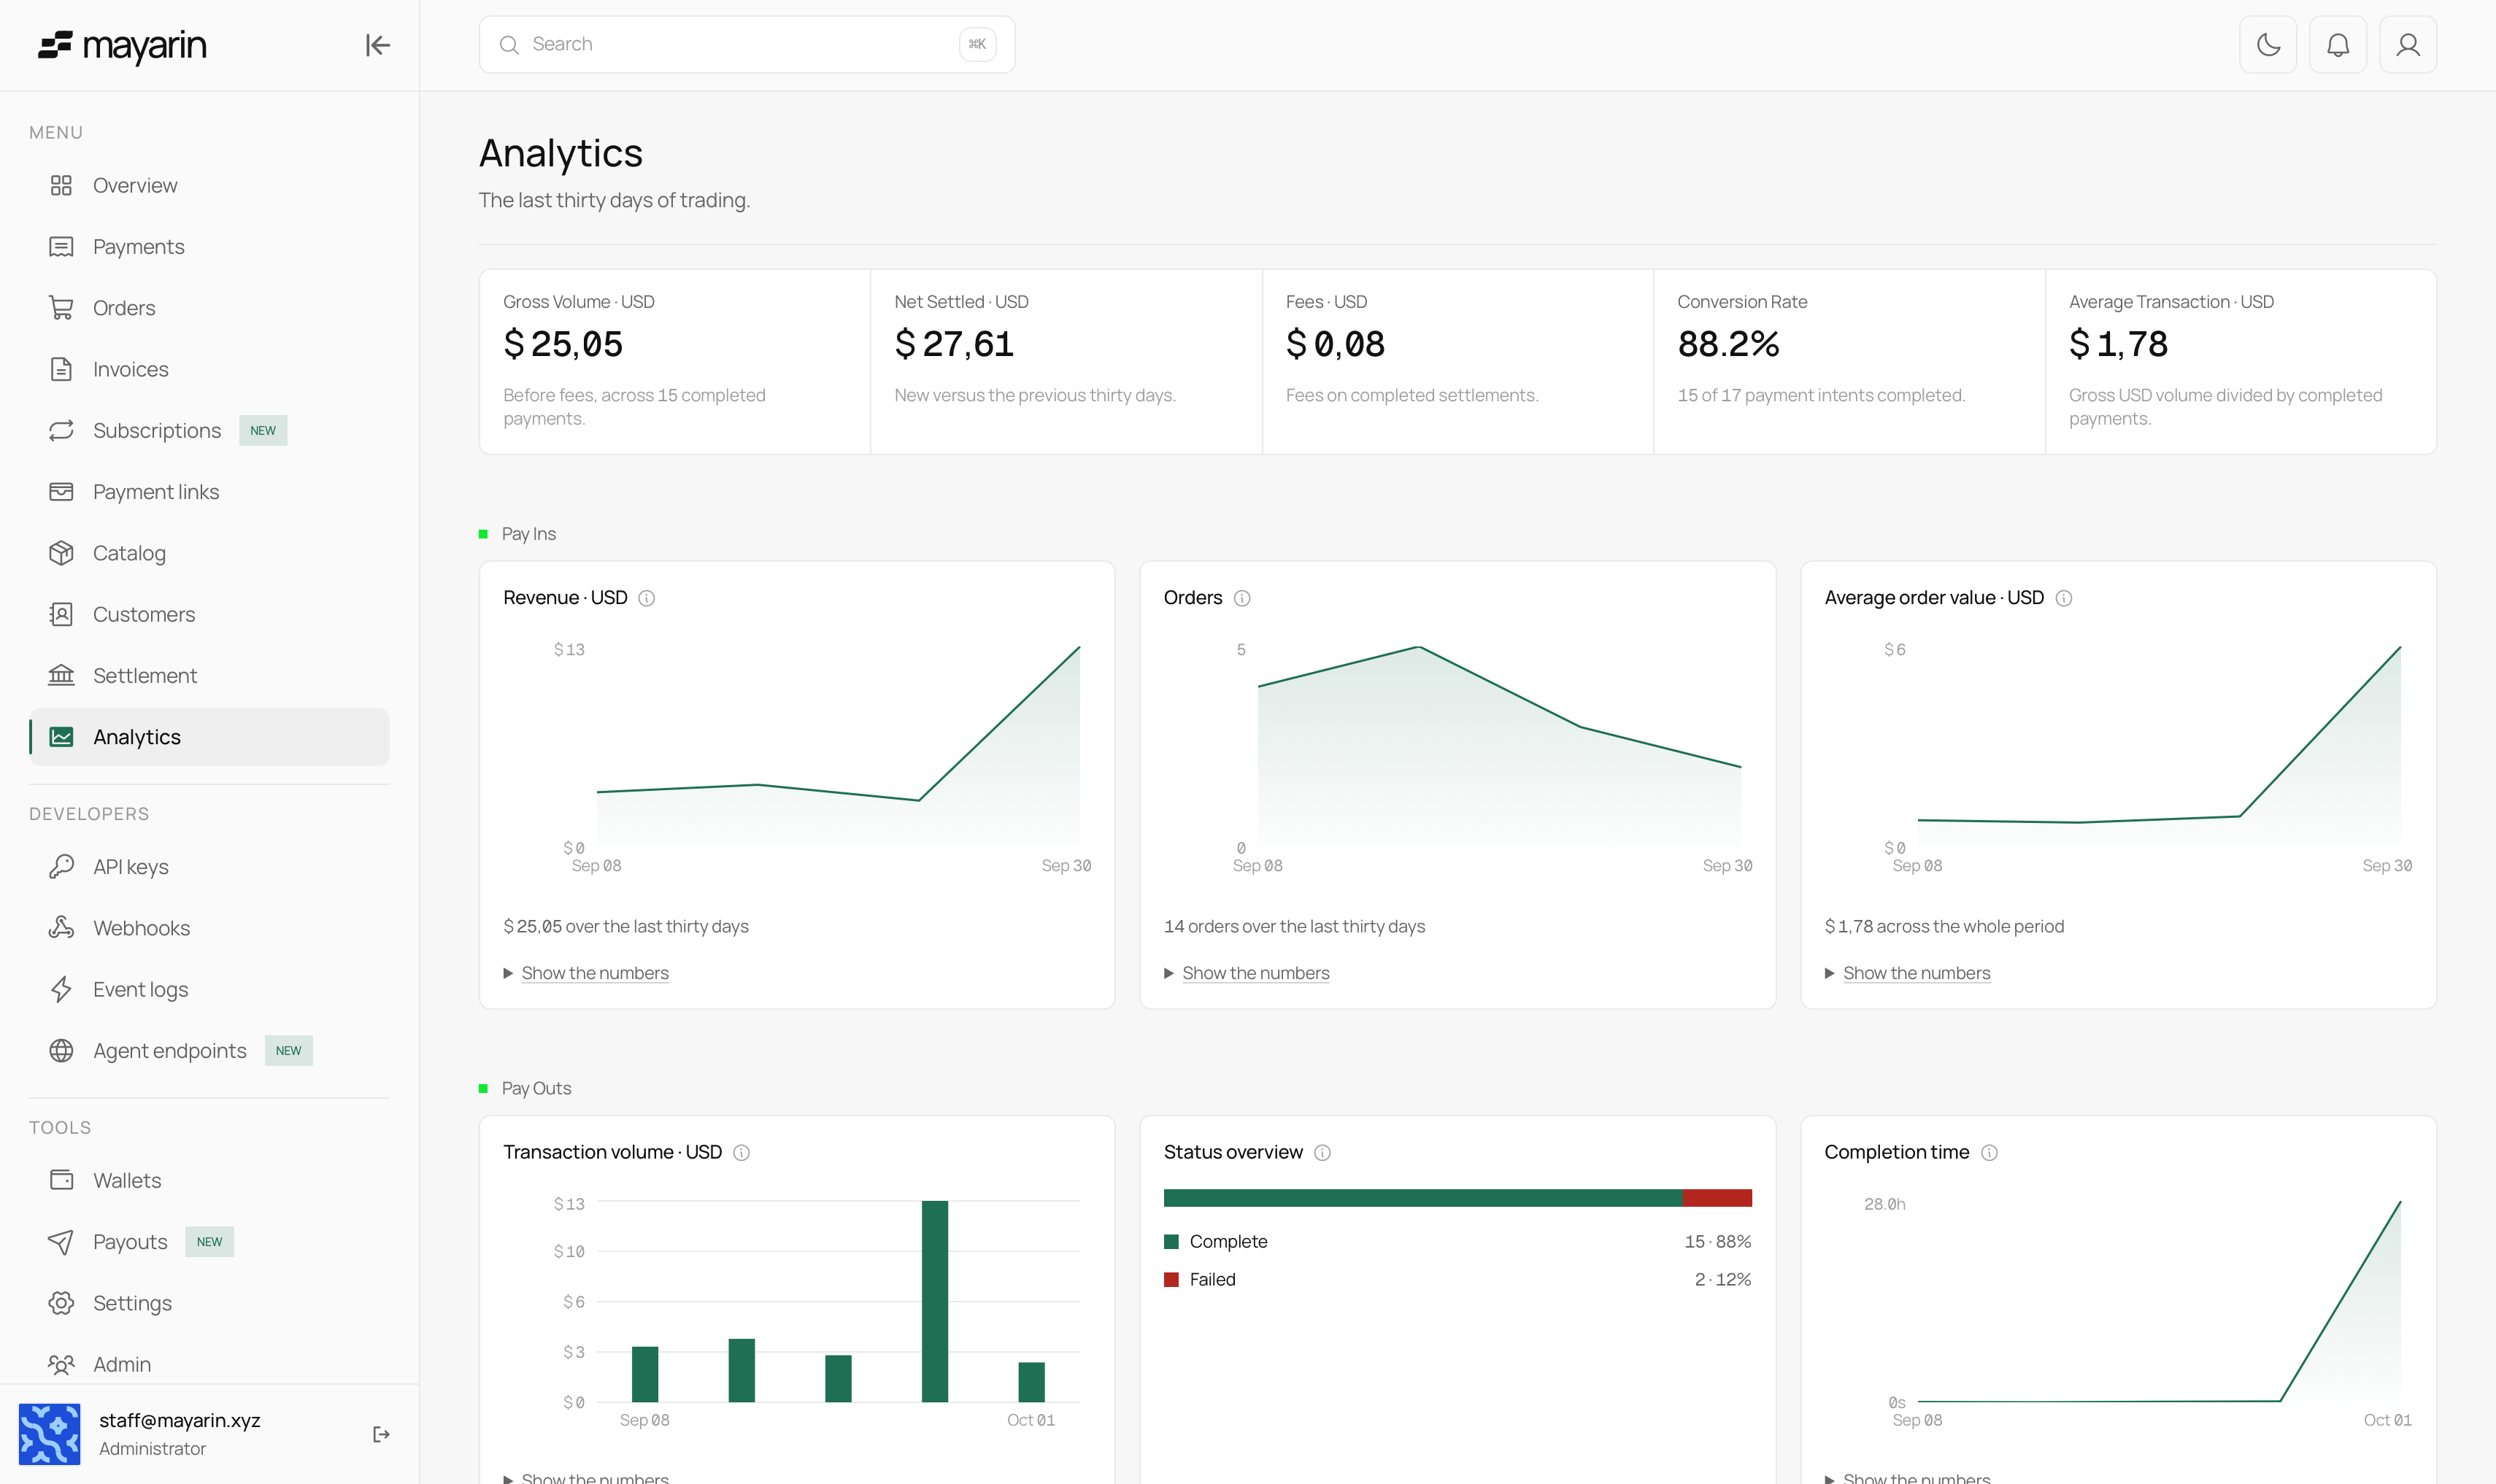Open Overview from the menu
The image size is (2496, 1484).
pyautogui.click(x=209, y=186)
